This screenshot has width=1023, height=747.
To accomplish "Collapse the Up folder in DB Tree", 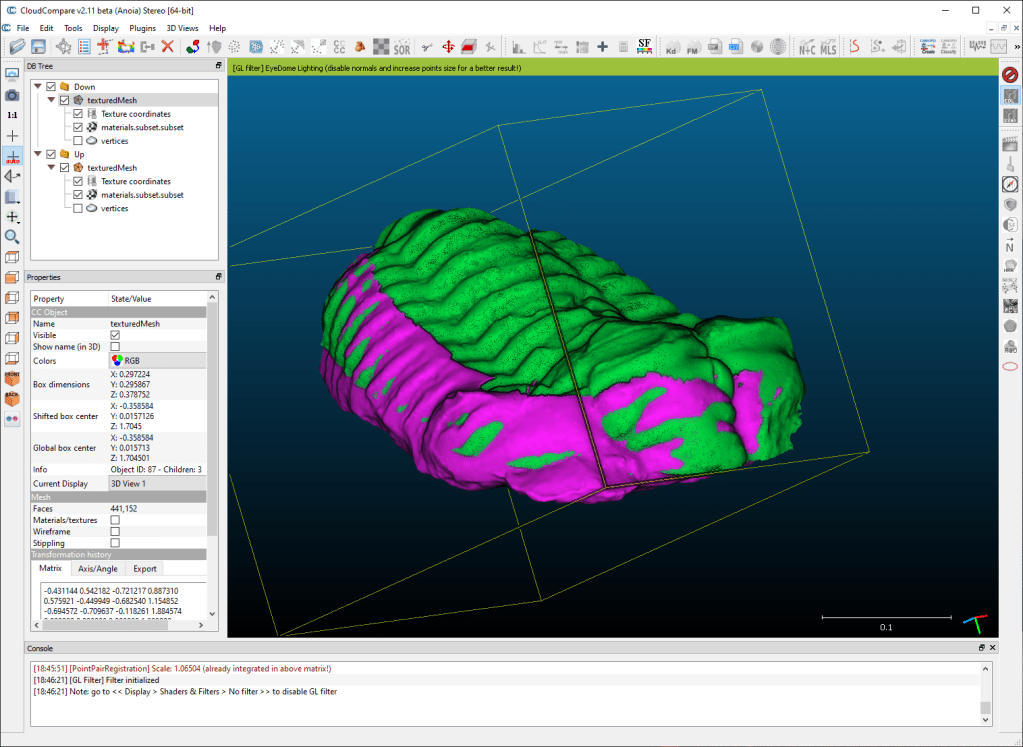I will pos(38,155).
